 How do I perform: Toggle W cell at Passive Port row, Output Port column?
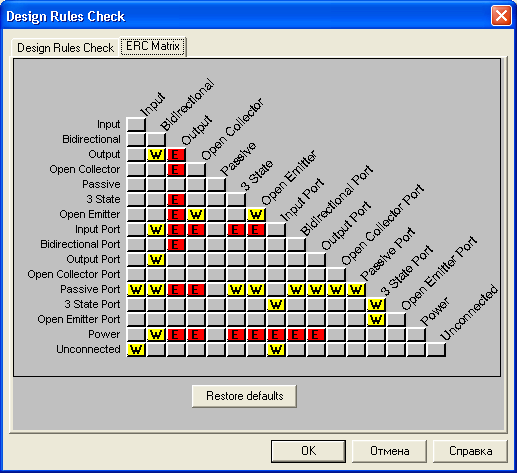click(316, 289)
